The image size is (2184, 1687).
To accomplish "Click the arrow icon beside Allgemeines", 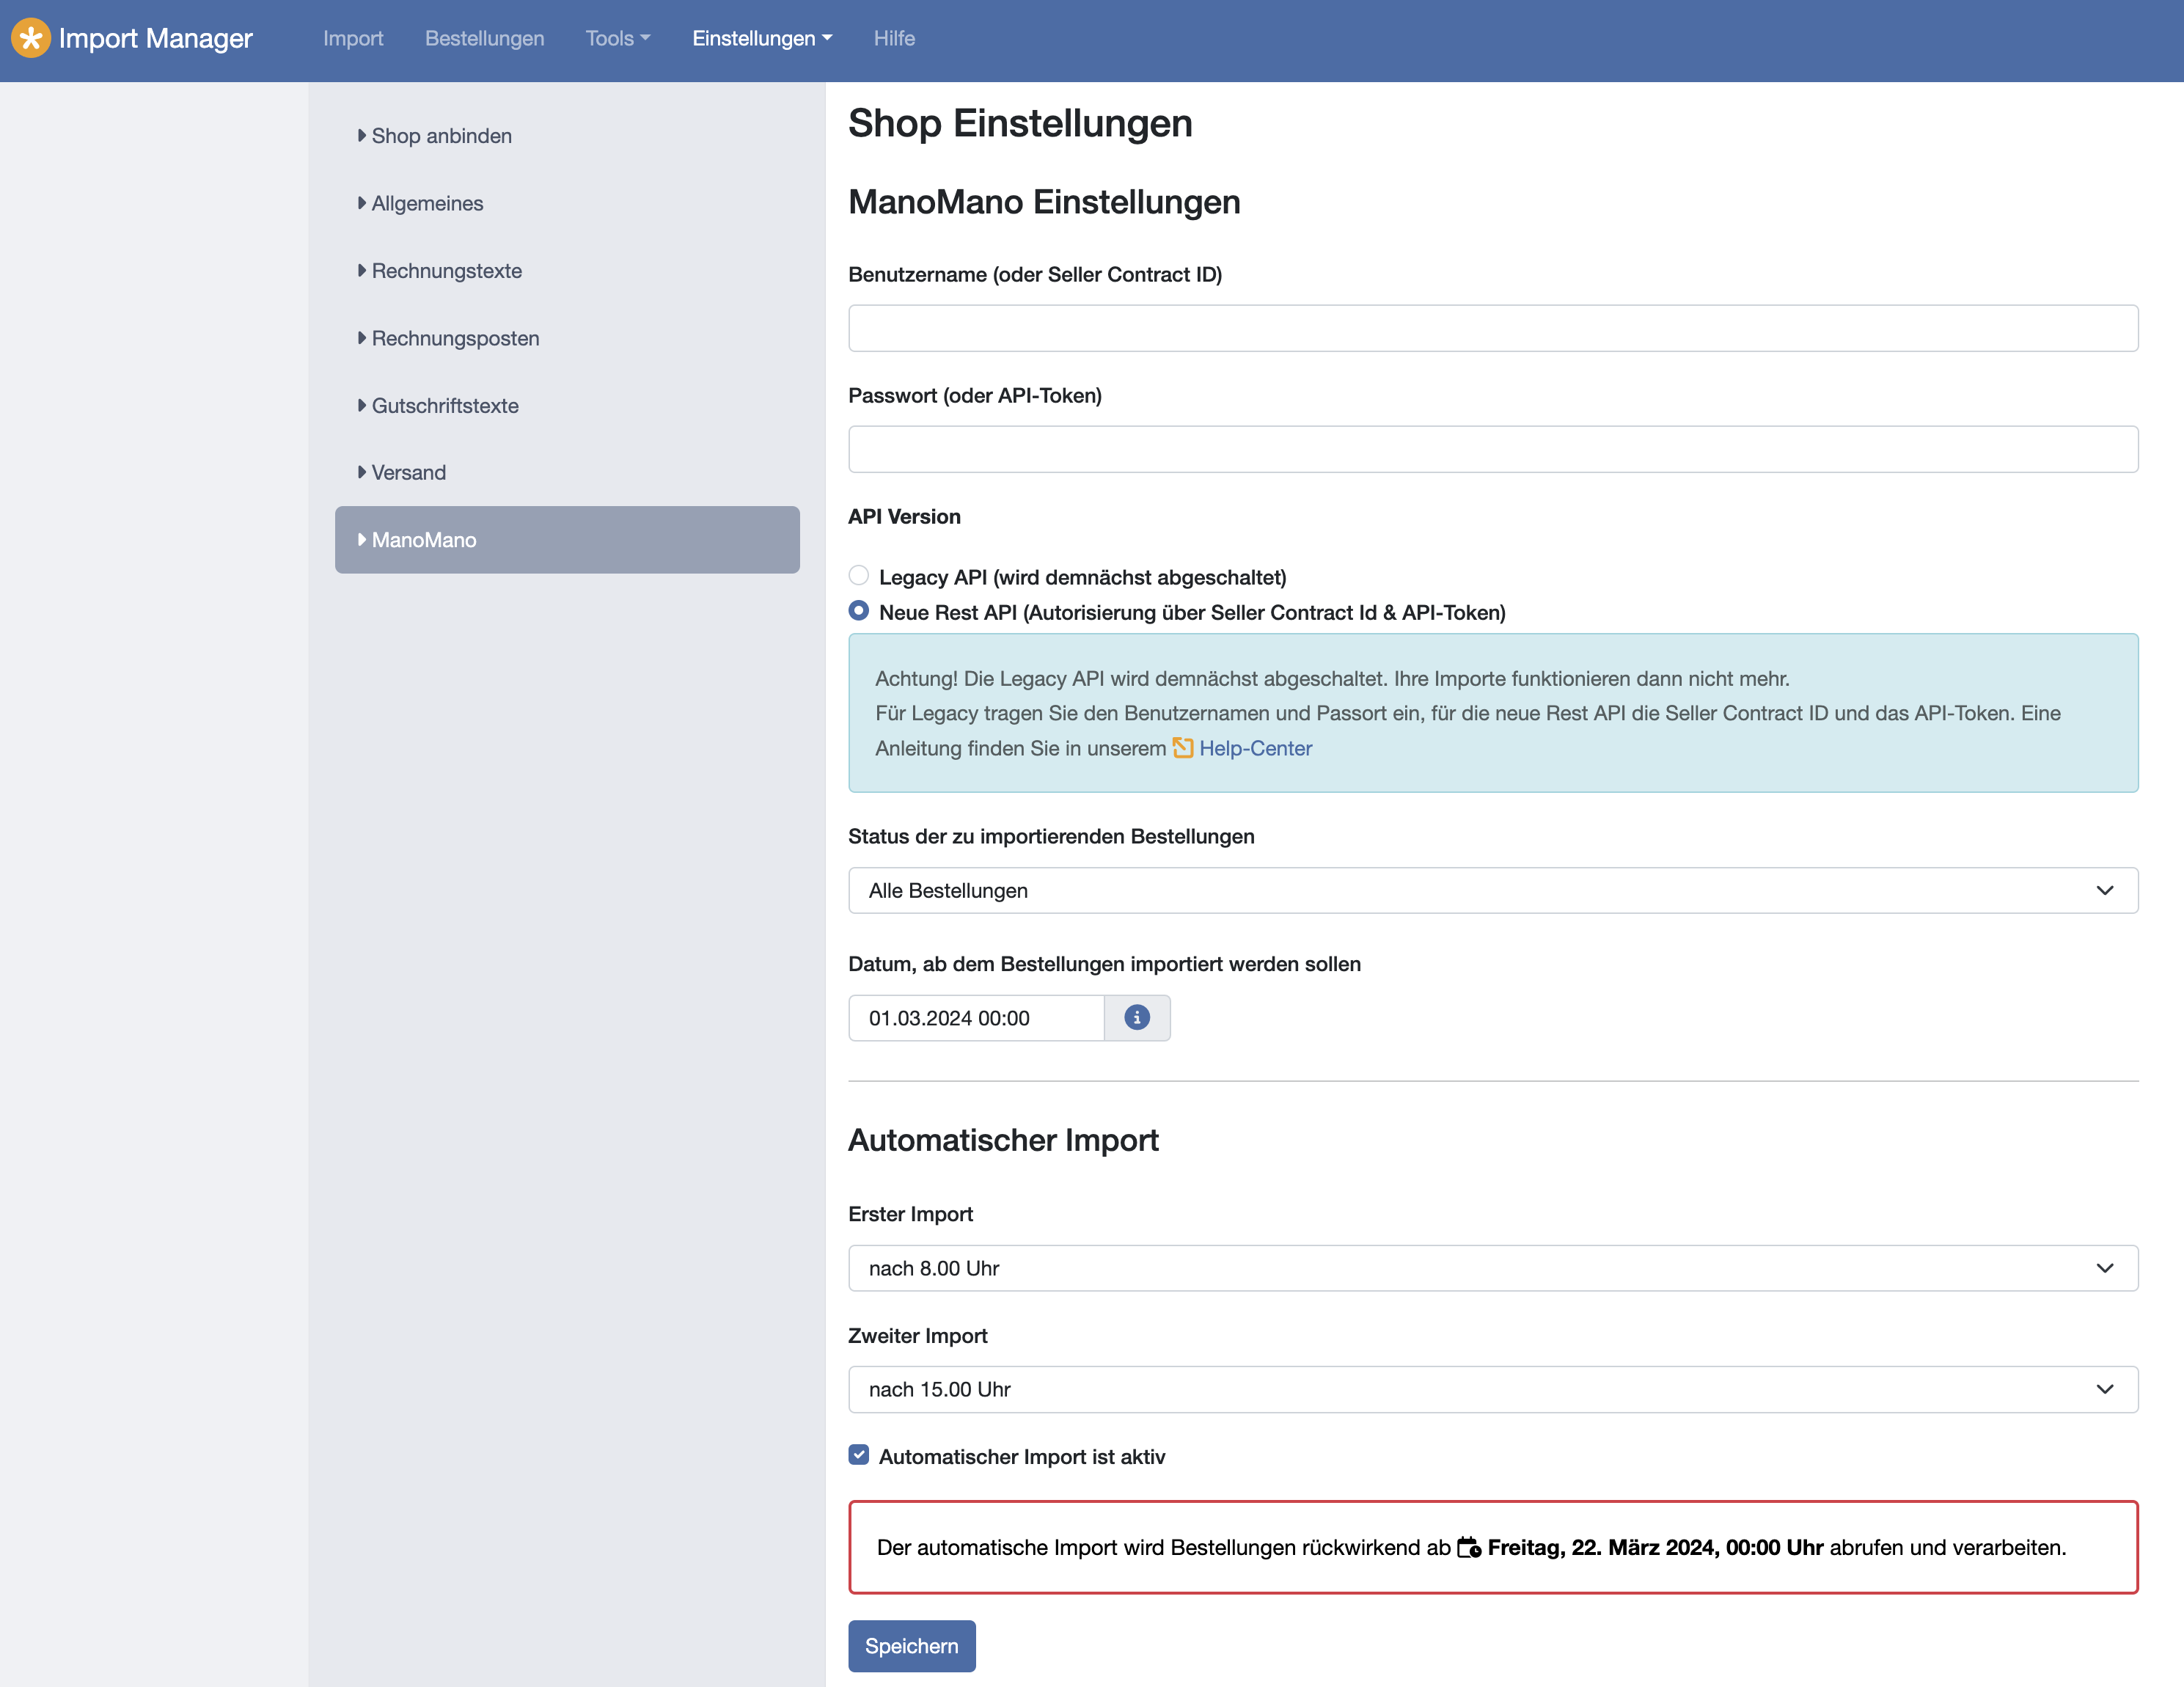I will (362, 203).
